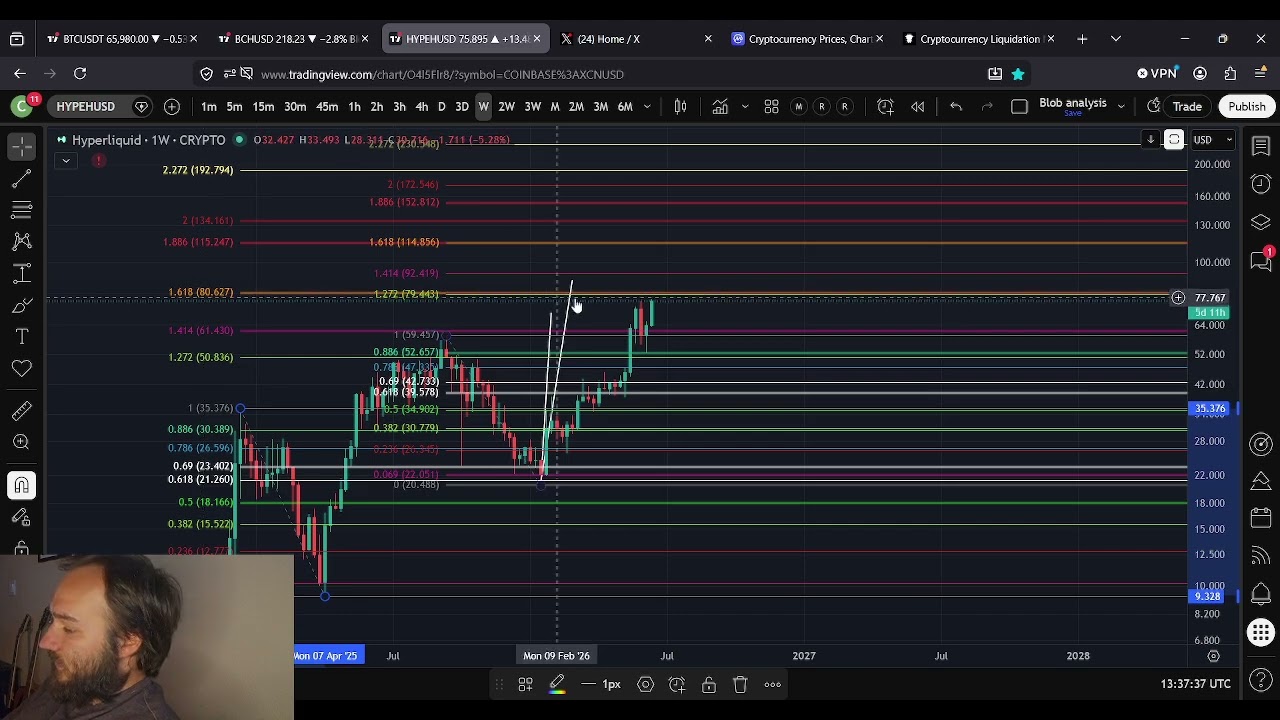Switch to Cryptocurrency Liquidation browser tab

979,39
